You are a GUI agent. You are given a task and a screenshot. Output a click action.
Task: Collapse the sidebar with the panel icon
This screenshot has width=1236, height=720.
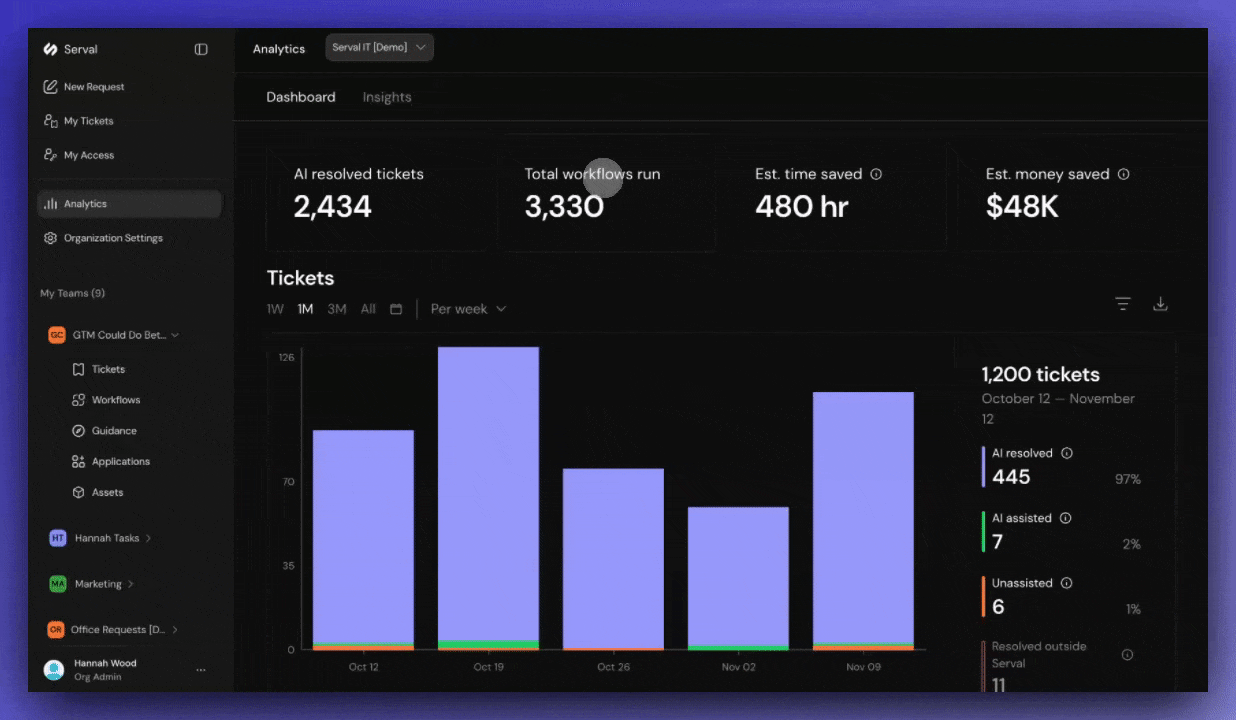(201, 48)
